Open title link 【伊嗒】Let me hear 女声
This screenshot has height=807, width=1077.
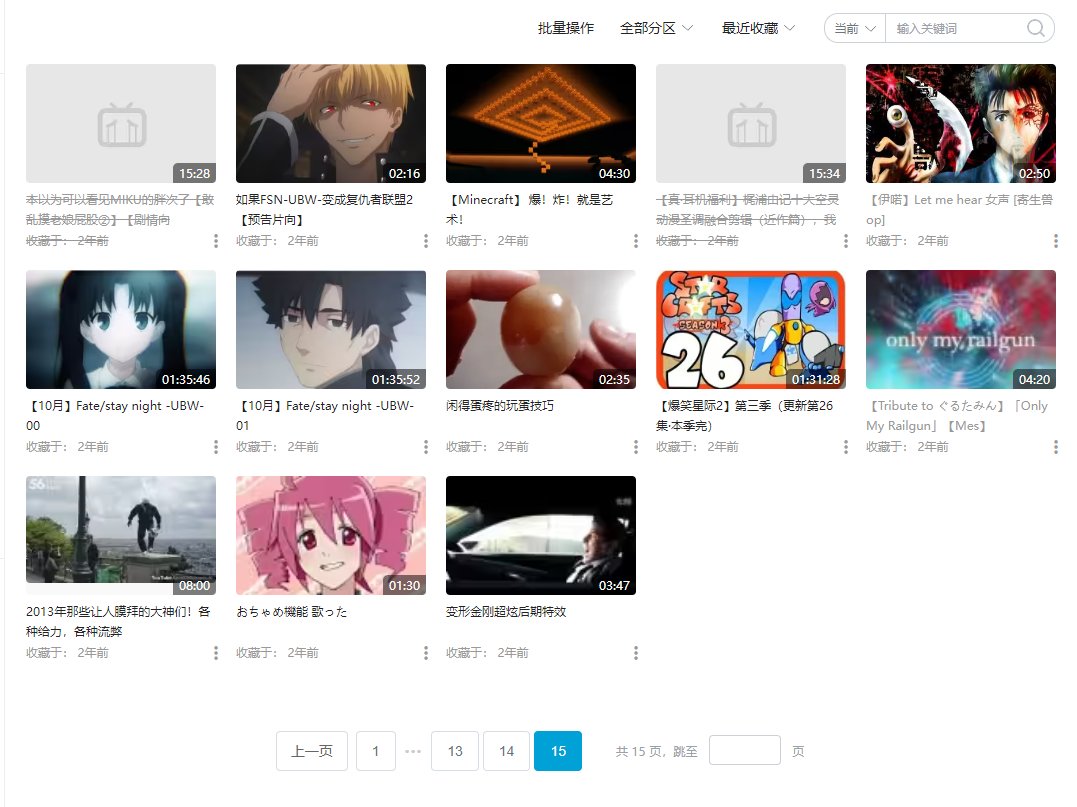coord(960,209)
